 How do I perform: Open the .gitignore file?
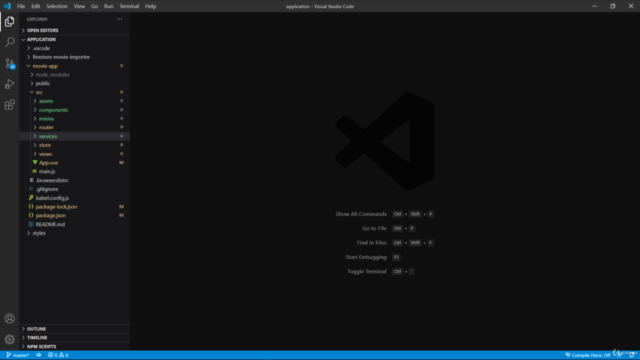(75, 189)
